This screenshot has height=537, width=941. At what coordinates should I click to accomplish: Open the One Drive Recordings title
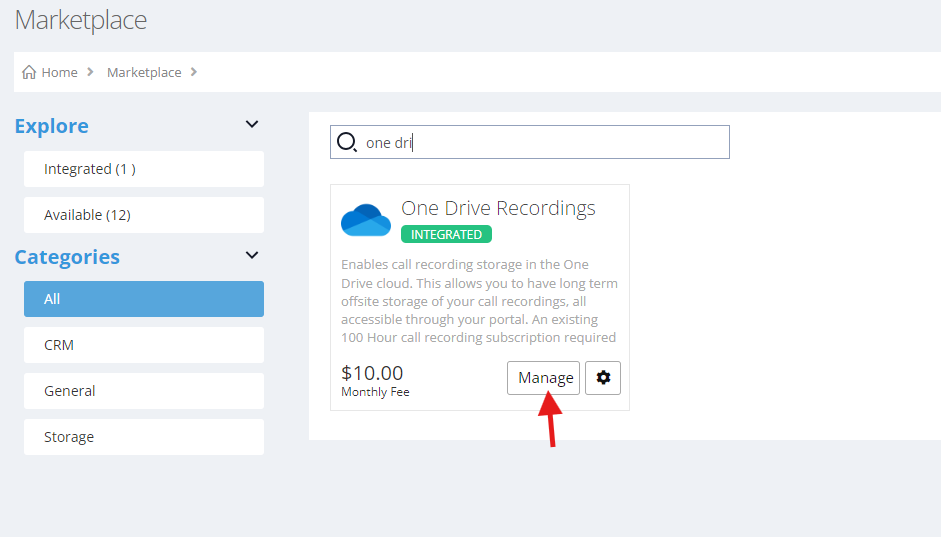tap(498, 208)
